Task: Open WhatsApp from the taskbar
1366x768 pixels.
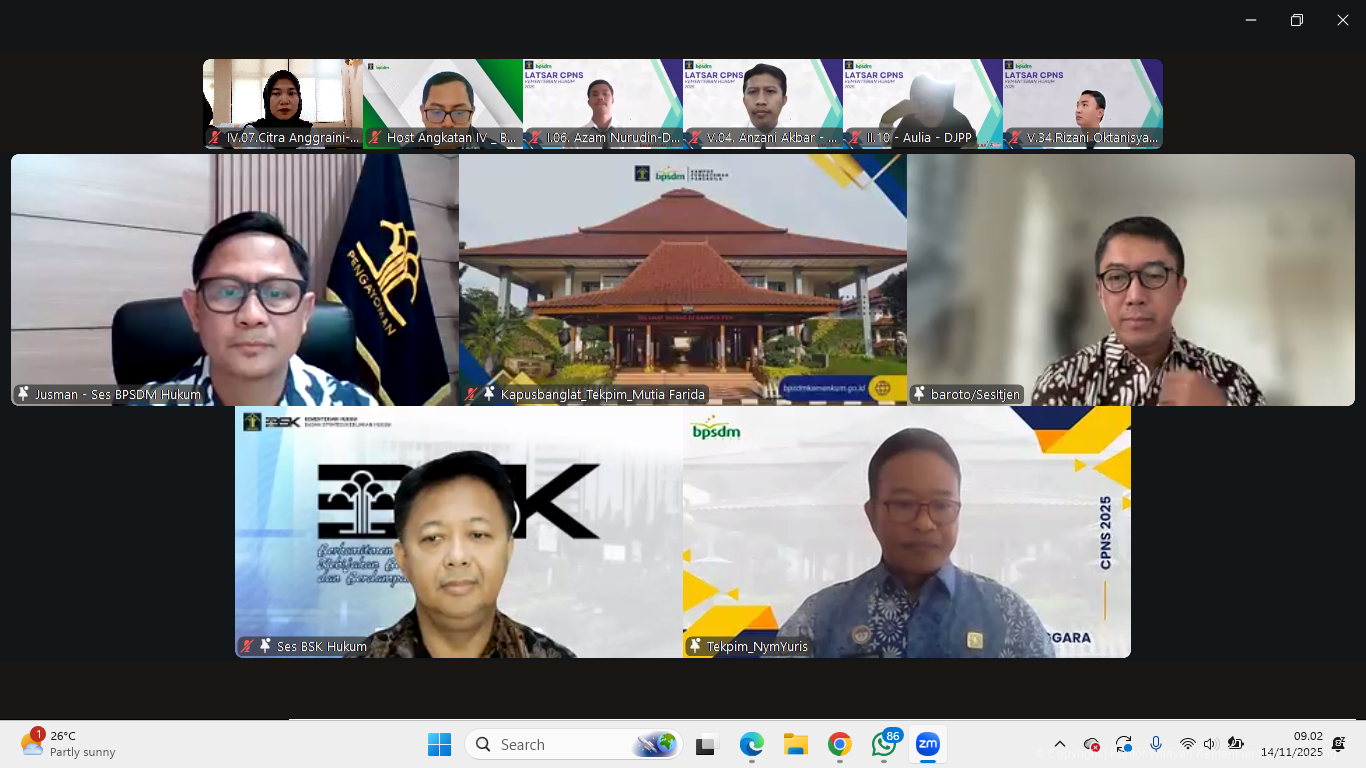Action: pyautogui.click(x=883, y=744)
